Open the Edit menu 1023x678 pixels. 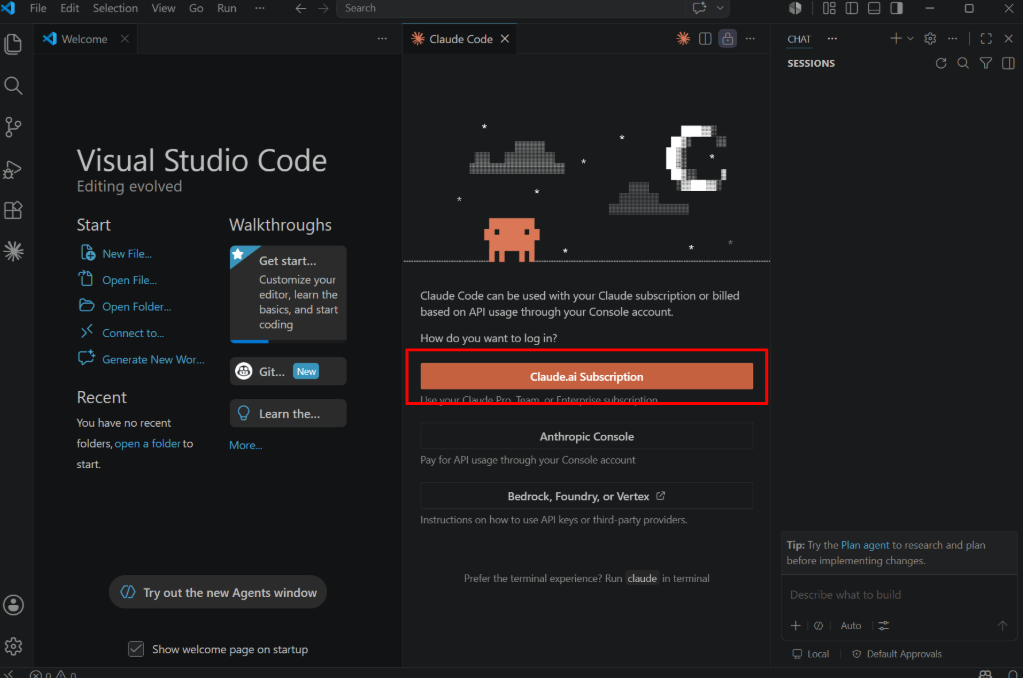[x=70, y=8]
